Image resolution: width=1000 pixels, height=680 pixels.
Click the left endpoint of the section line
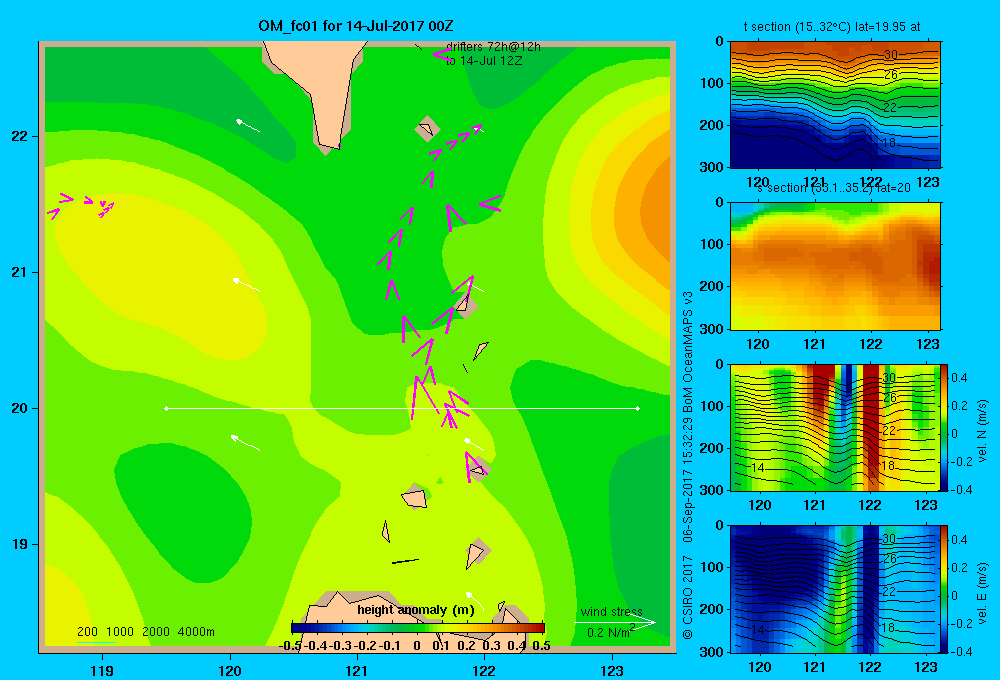(166, 408)
